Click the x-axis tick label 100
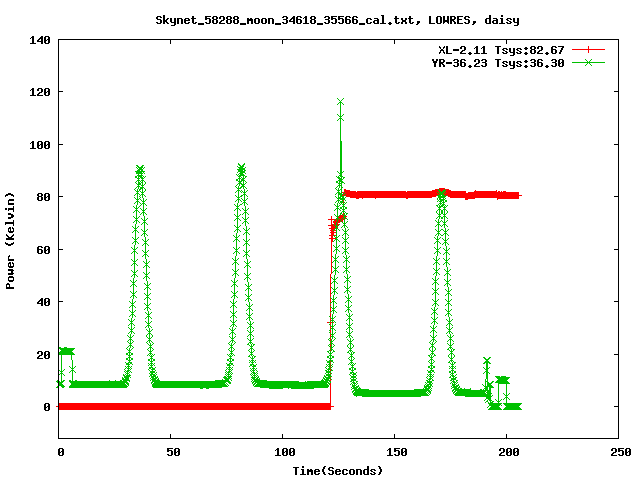 tap(284, 452)
